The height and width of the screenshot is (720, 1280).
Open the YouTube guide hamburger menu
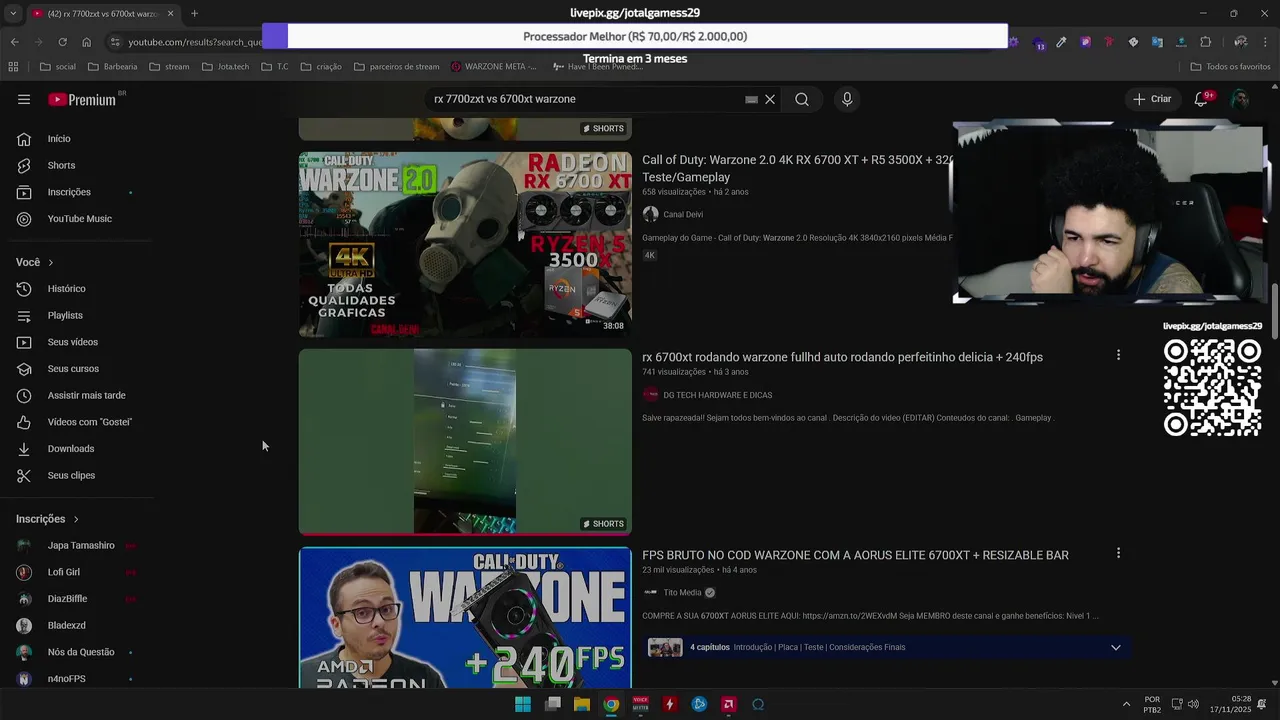[x=24, y=99]
